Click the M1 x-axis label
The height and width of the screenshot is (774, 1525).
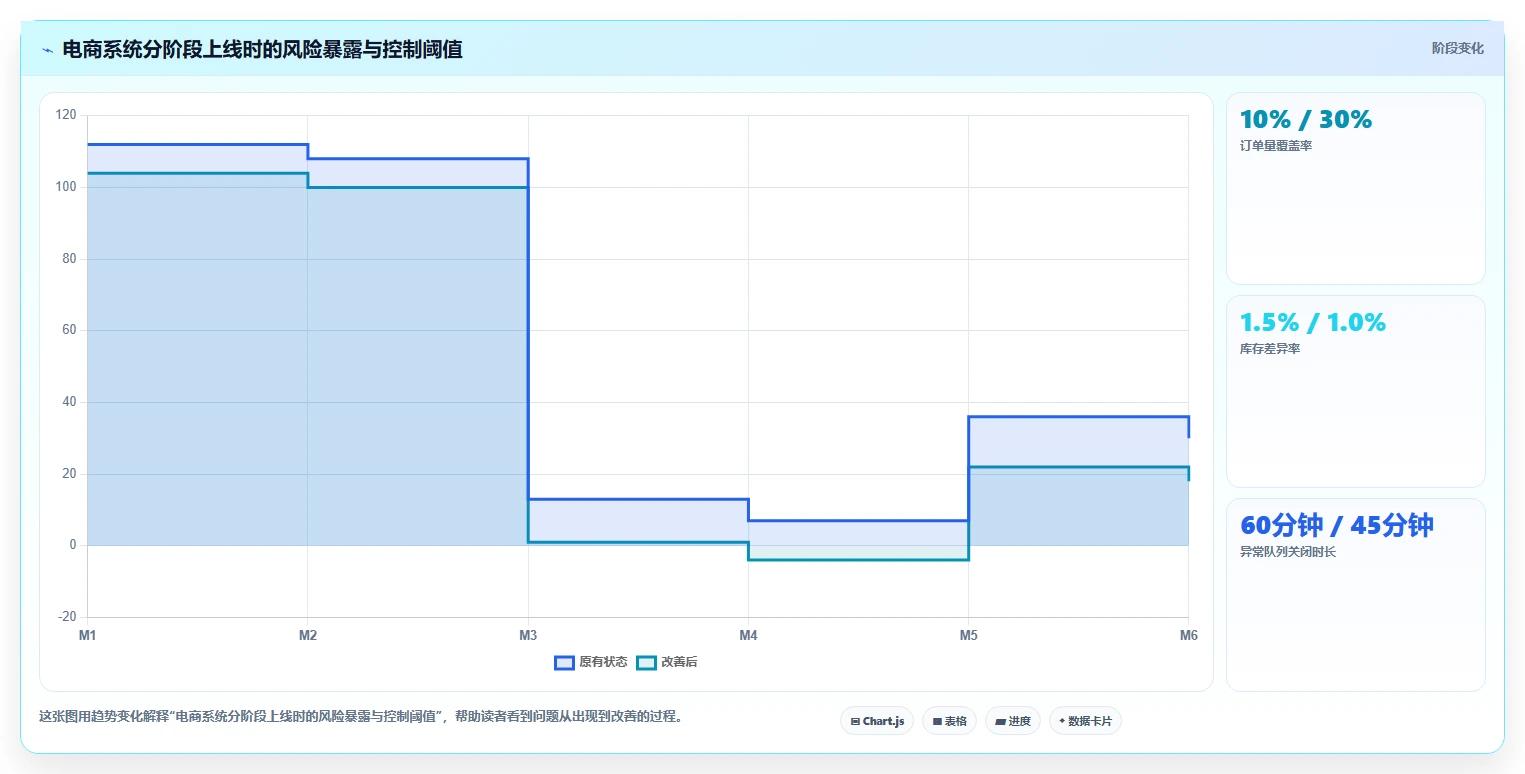coord(88,635)
